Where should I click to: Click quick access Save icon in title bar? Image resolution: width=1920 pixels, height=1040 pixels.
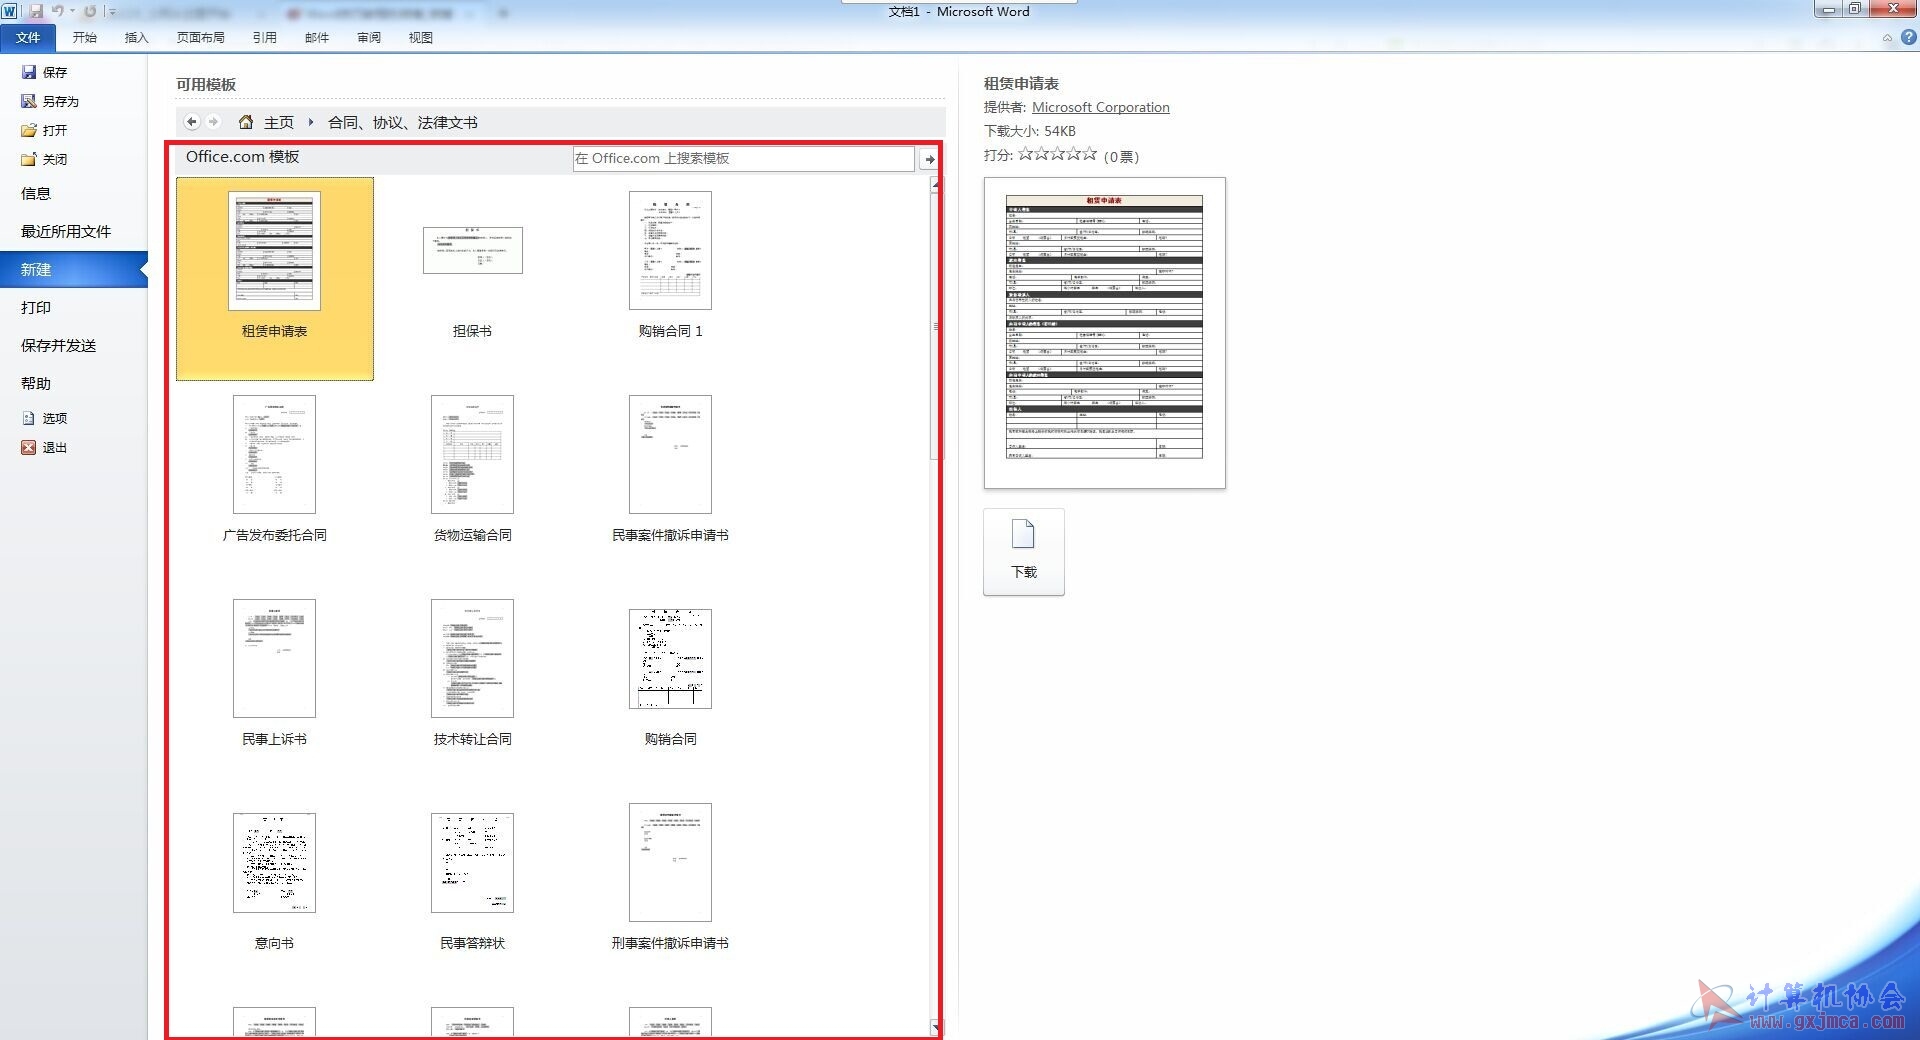[x=37, y=11]
